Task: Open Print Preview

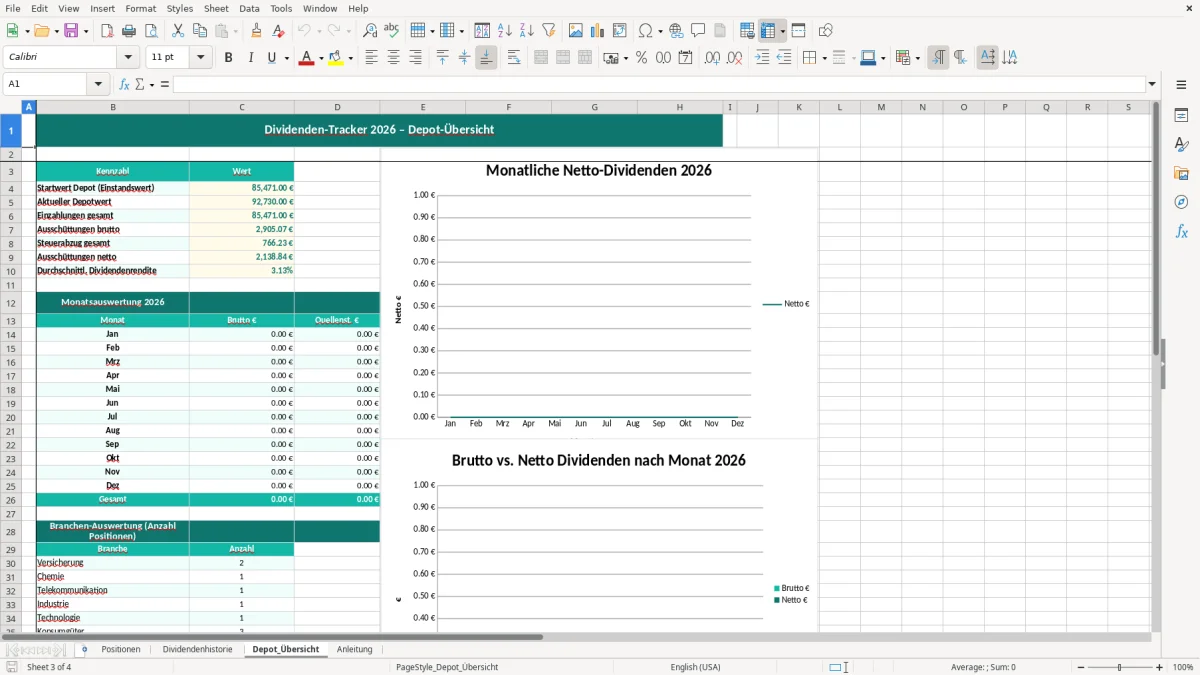Action: [151, 31]
